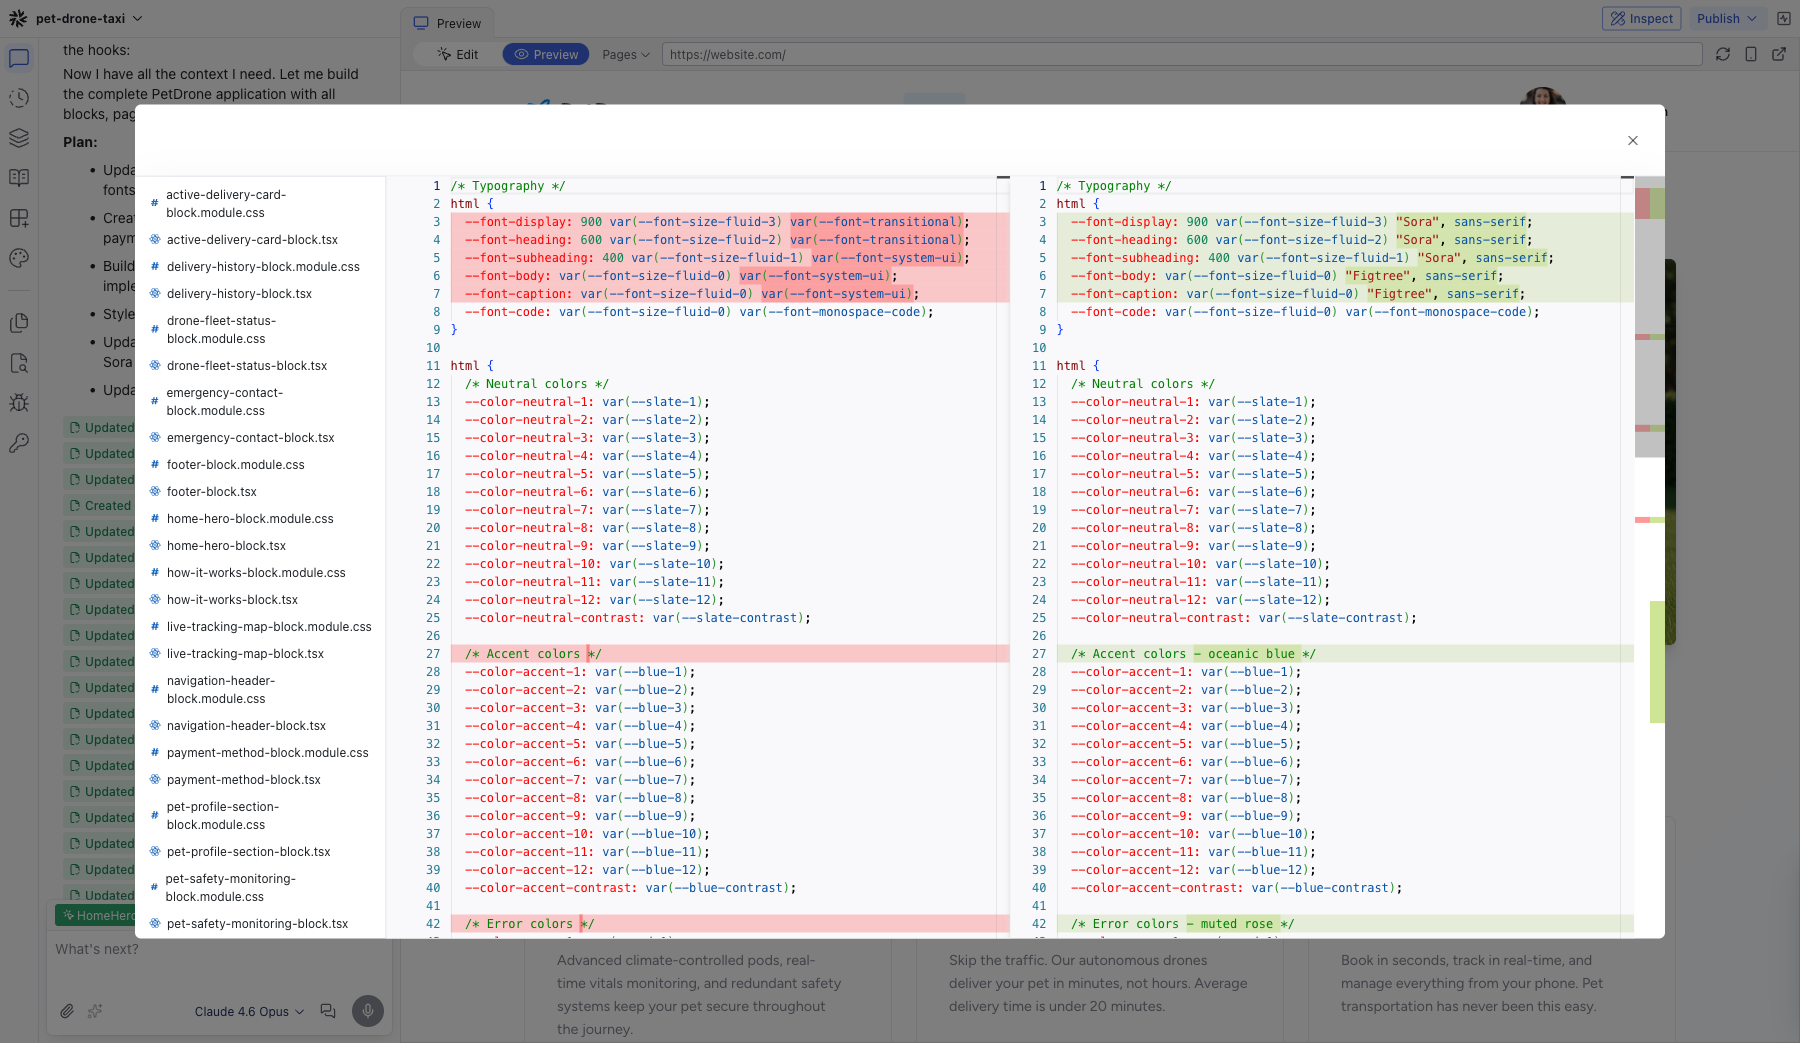Click the chat icon in left sidebar

click(x=19, y=58)
